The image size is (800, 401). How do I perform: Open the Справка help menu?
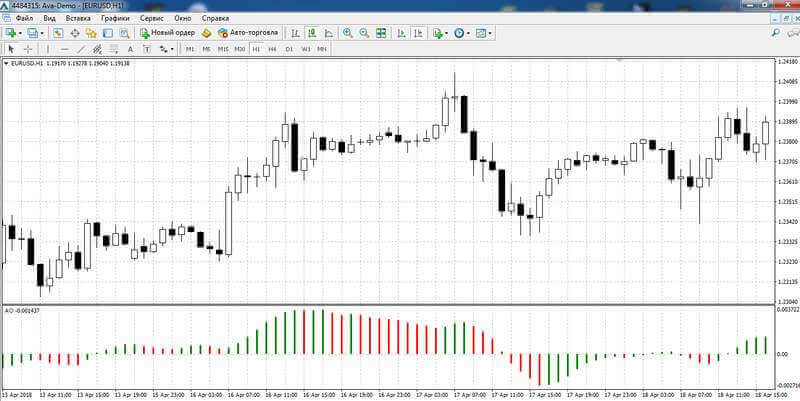(x=215, y=18)
